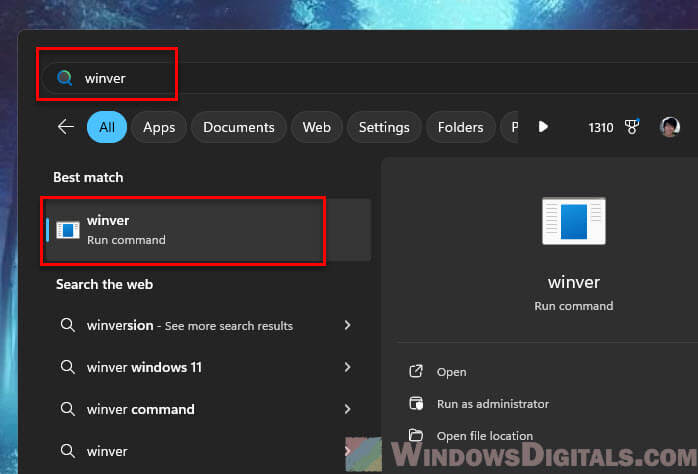The height and width of the screenshot is (474, 698).
Task: Click the search icon beside winver command
Action: (68, 409)
